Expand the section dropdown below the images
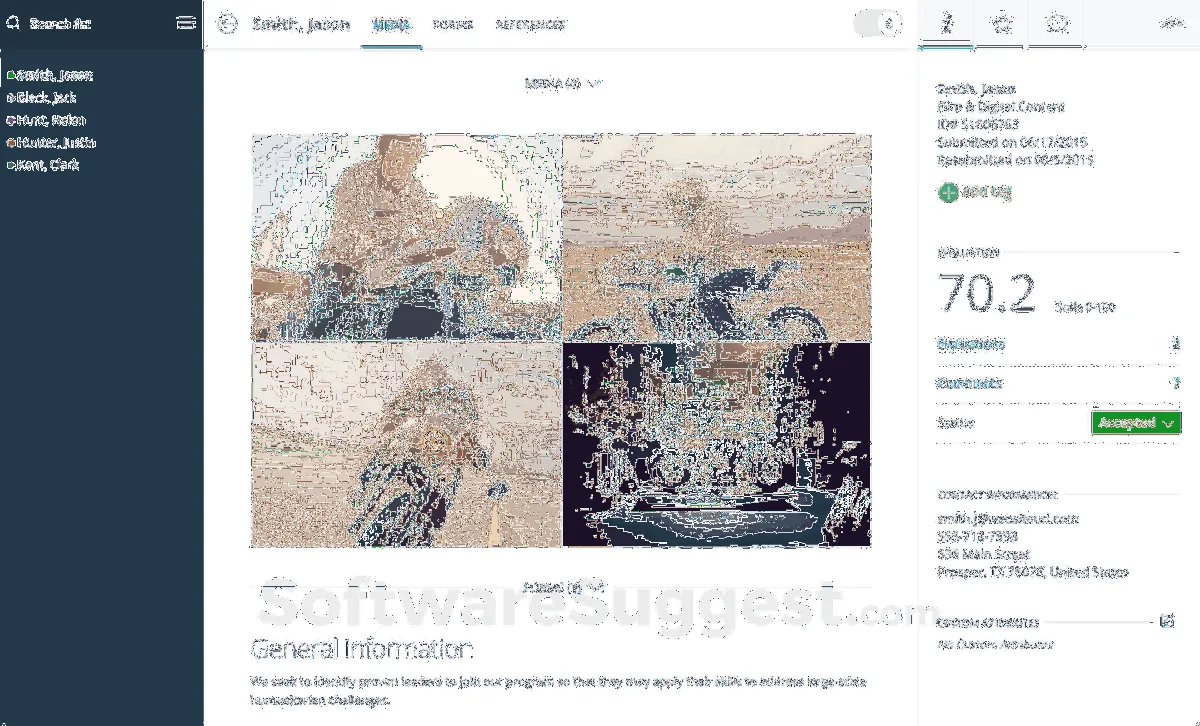This screenshot has width=1200, height=726. [597, 587]
